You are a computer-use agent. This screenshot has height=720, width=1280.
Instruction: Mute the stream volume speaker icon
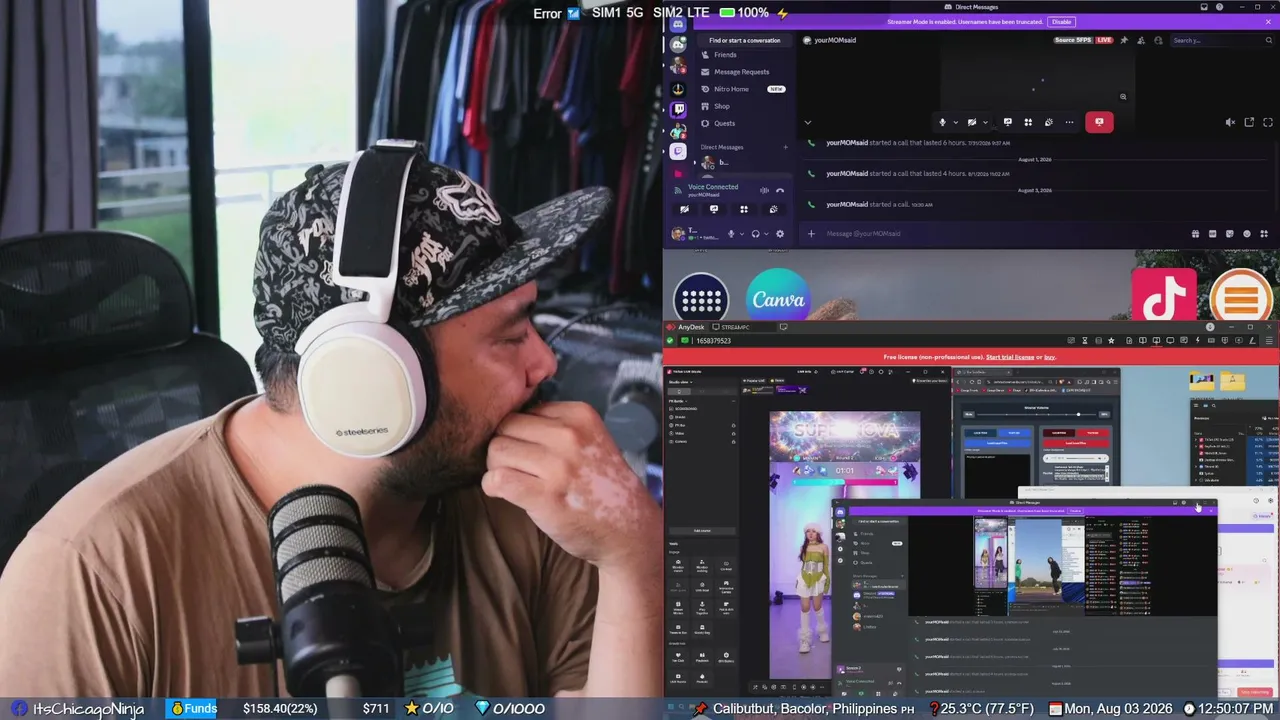pos(1230,122)
